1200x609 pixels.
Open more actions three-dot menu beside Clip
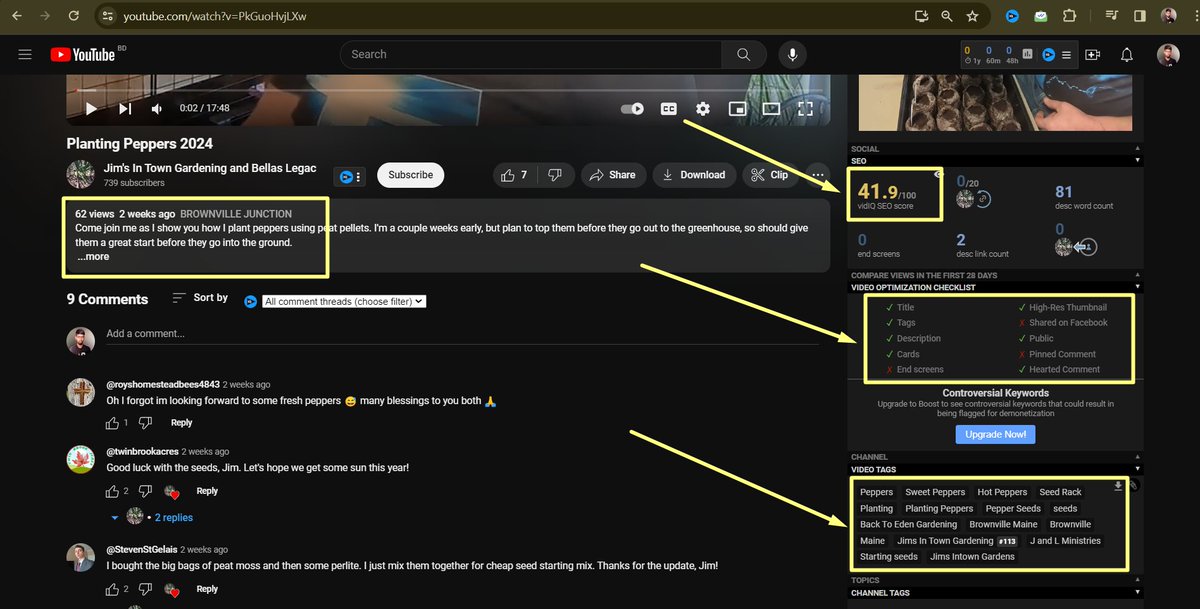click(x=818, y=175)
